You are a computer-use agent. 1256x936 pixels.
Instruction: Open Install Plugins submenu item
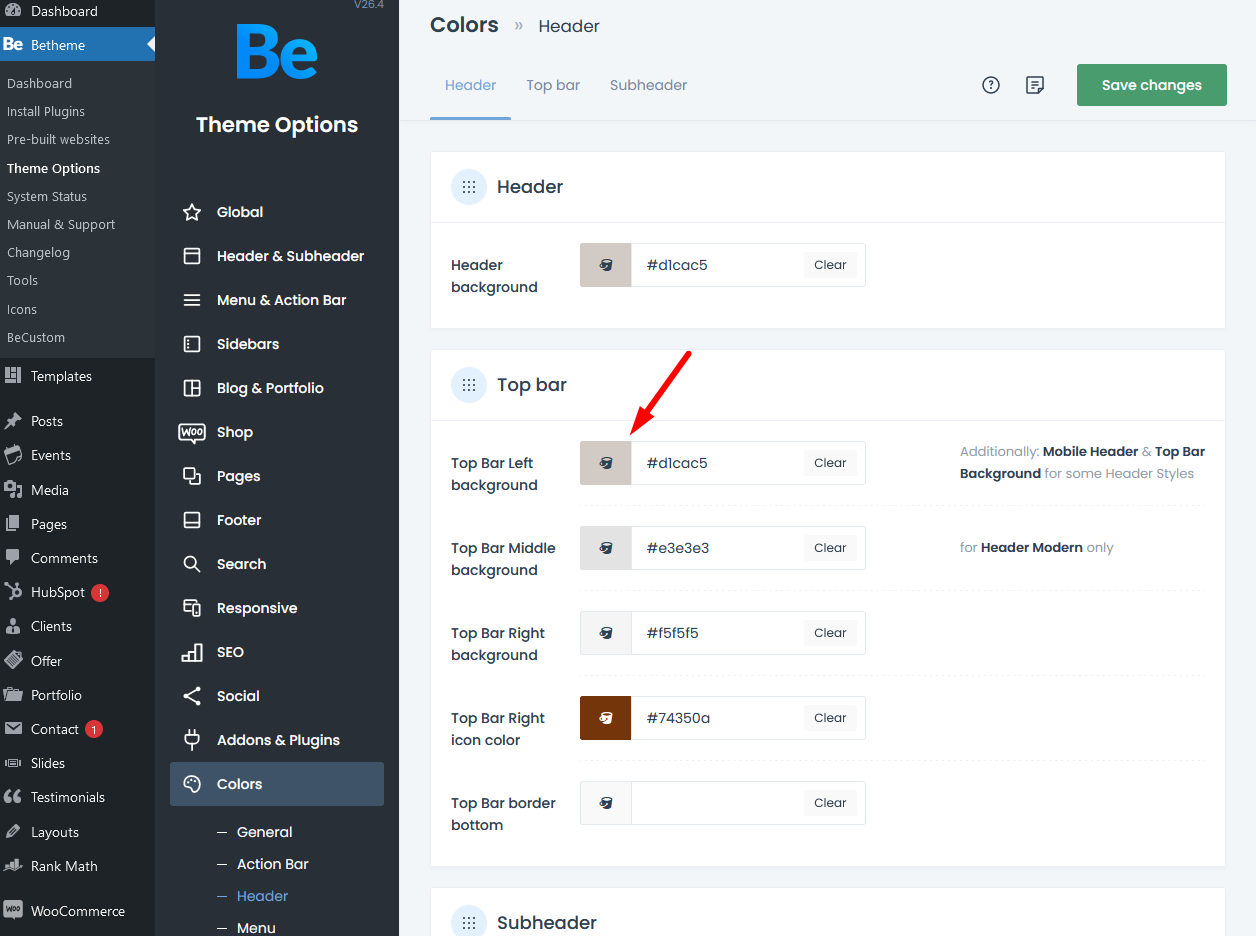(46, 111)
